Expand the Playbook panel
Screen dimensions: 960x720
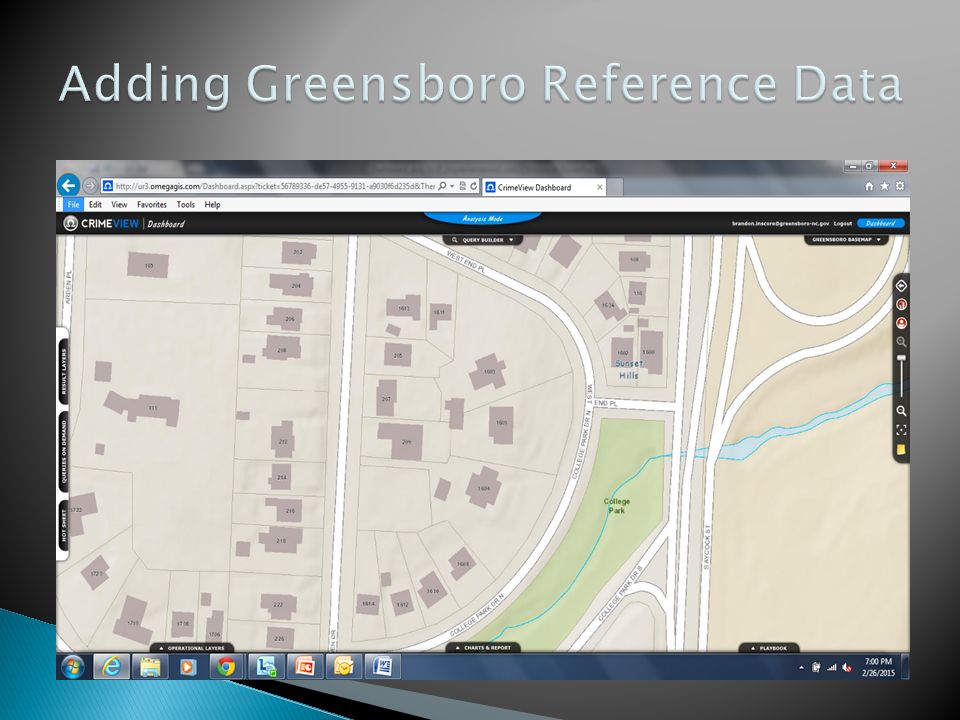[769, 648]
